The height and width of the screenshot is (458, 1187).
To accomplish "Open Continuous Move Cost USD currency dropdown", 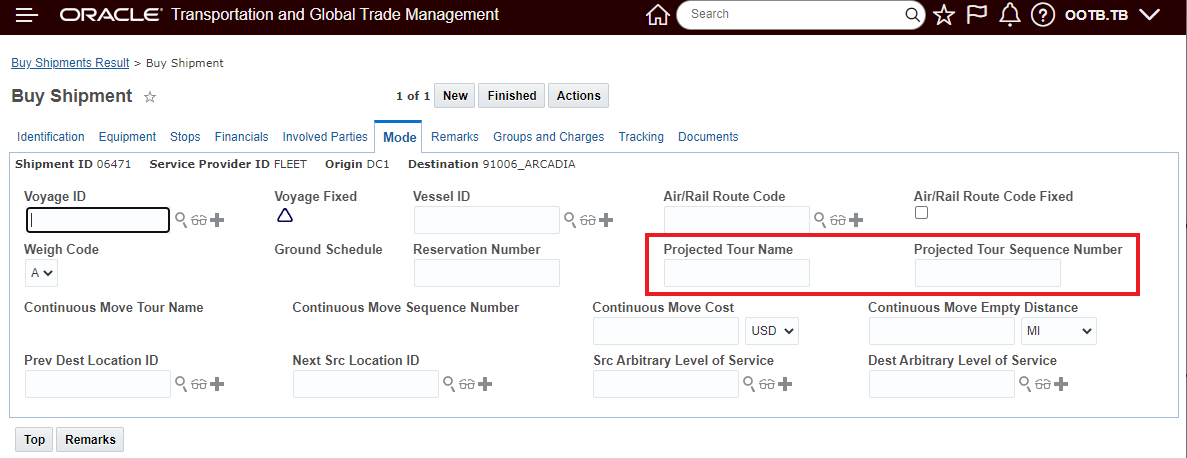I will pos(771,330).
